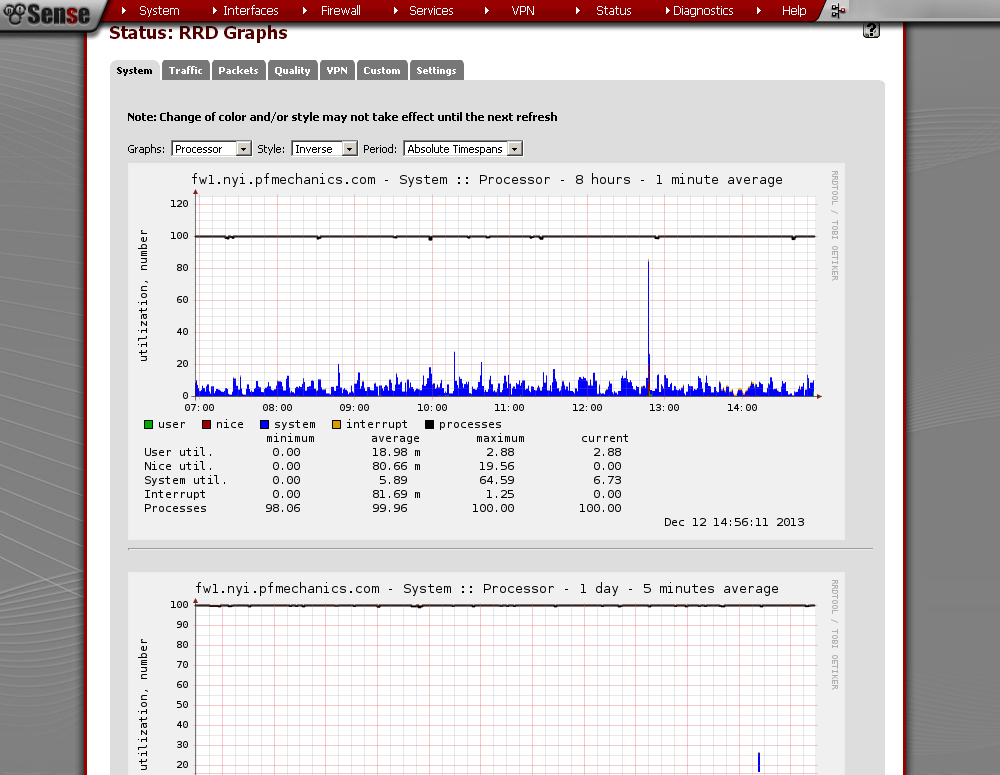The width and height of the screenshot is (1000, 775).
Task: Switch to the Custom tab
Action: point(382,70)
